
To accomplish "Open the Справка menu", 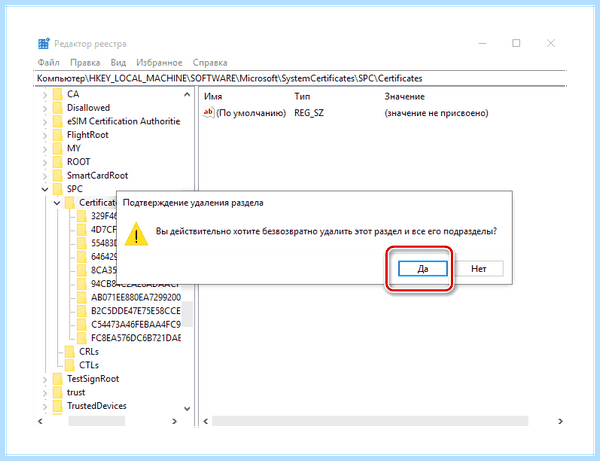I will [210, 63].
